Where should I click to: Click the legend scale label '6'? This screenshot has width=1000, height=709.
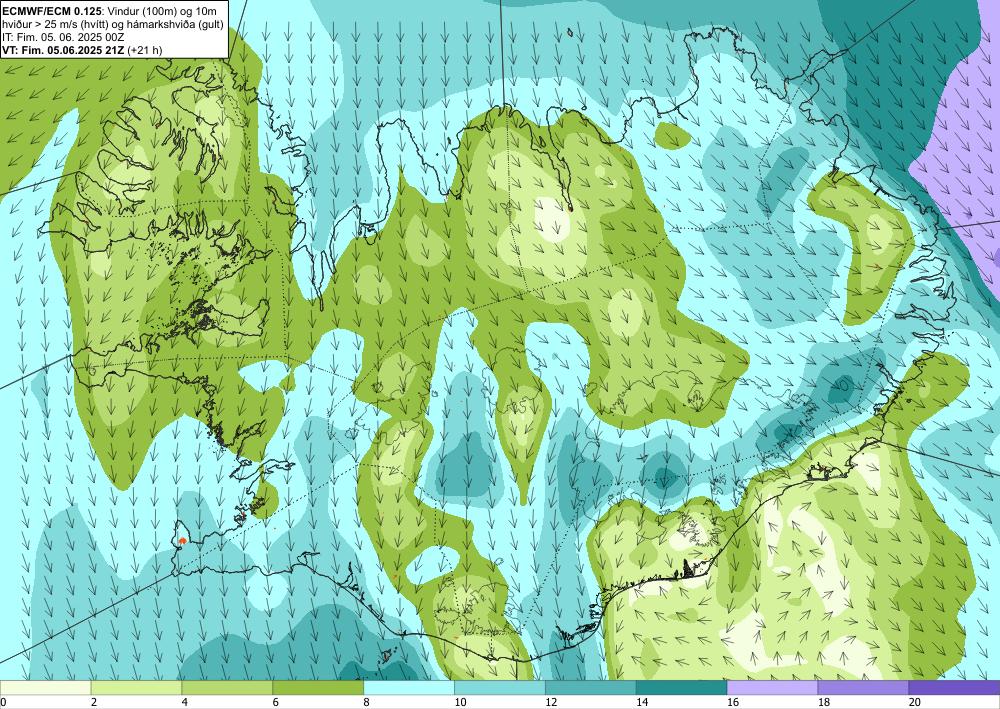click(x=276, y=702)
